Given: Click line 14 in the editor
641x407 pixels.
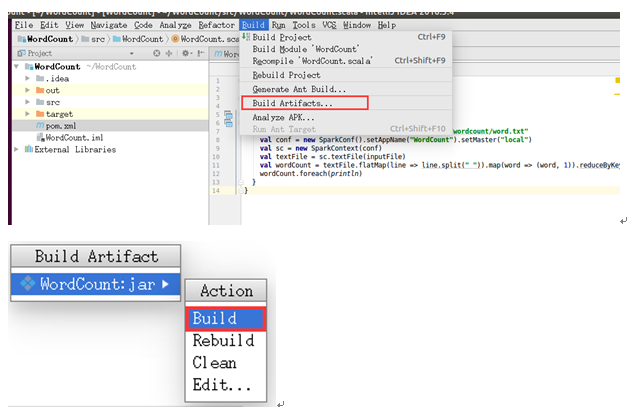Looking at the screenshot, I should tap(432, 191).
